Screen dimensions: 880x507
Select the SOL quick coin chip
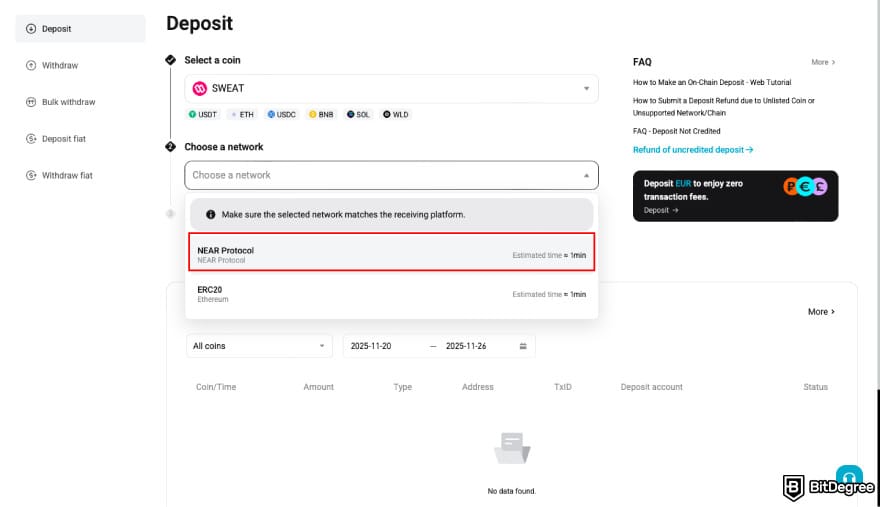point(358,115)
